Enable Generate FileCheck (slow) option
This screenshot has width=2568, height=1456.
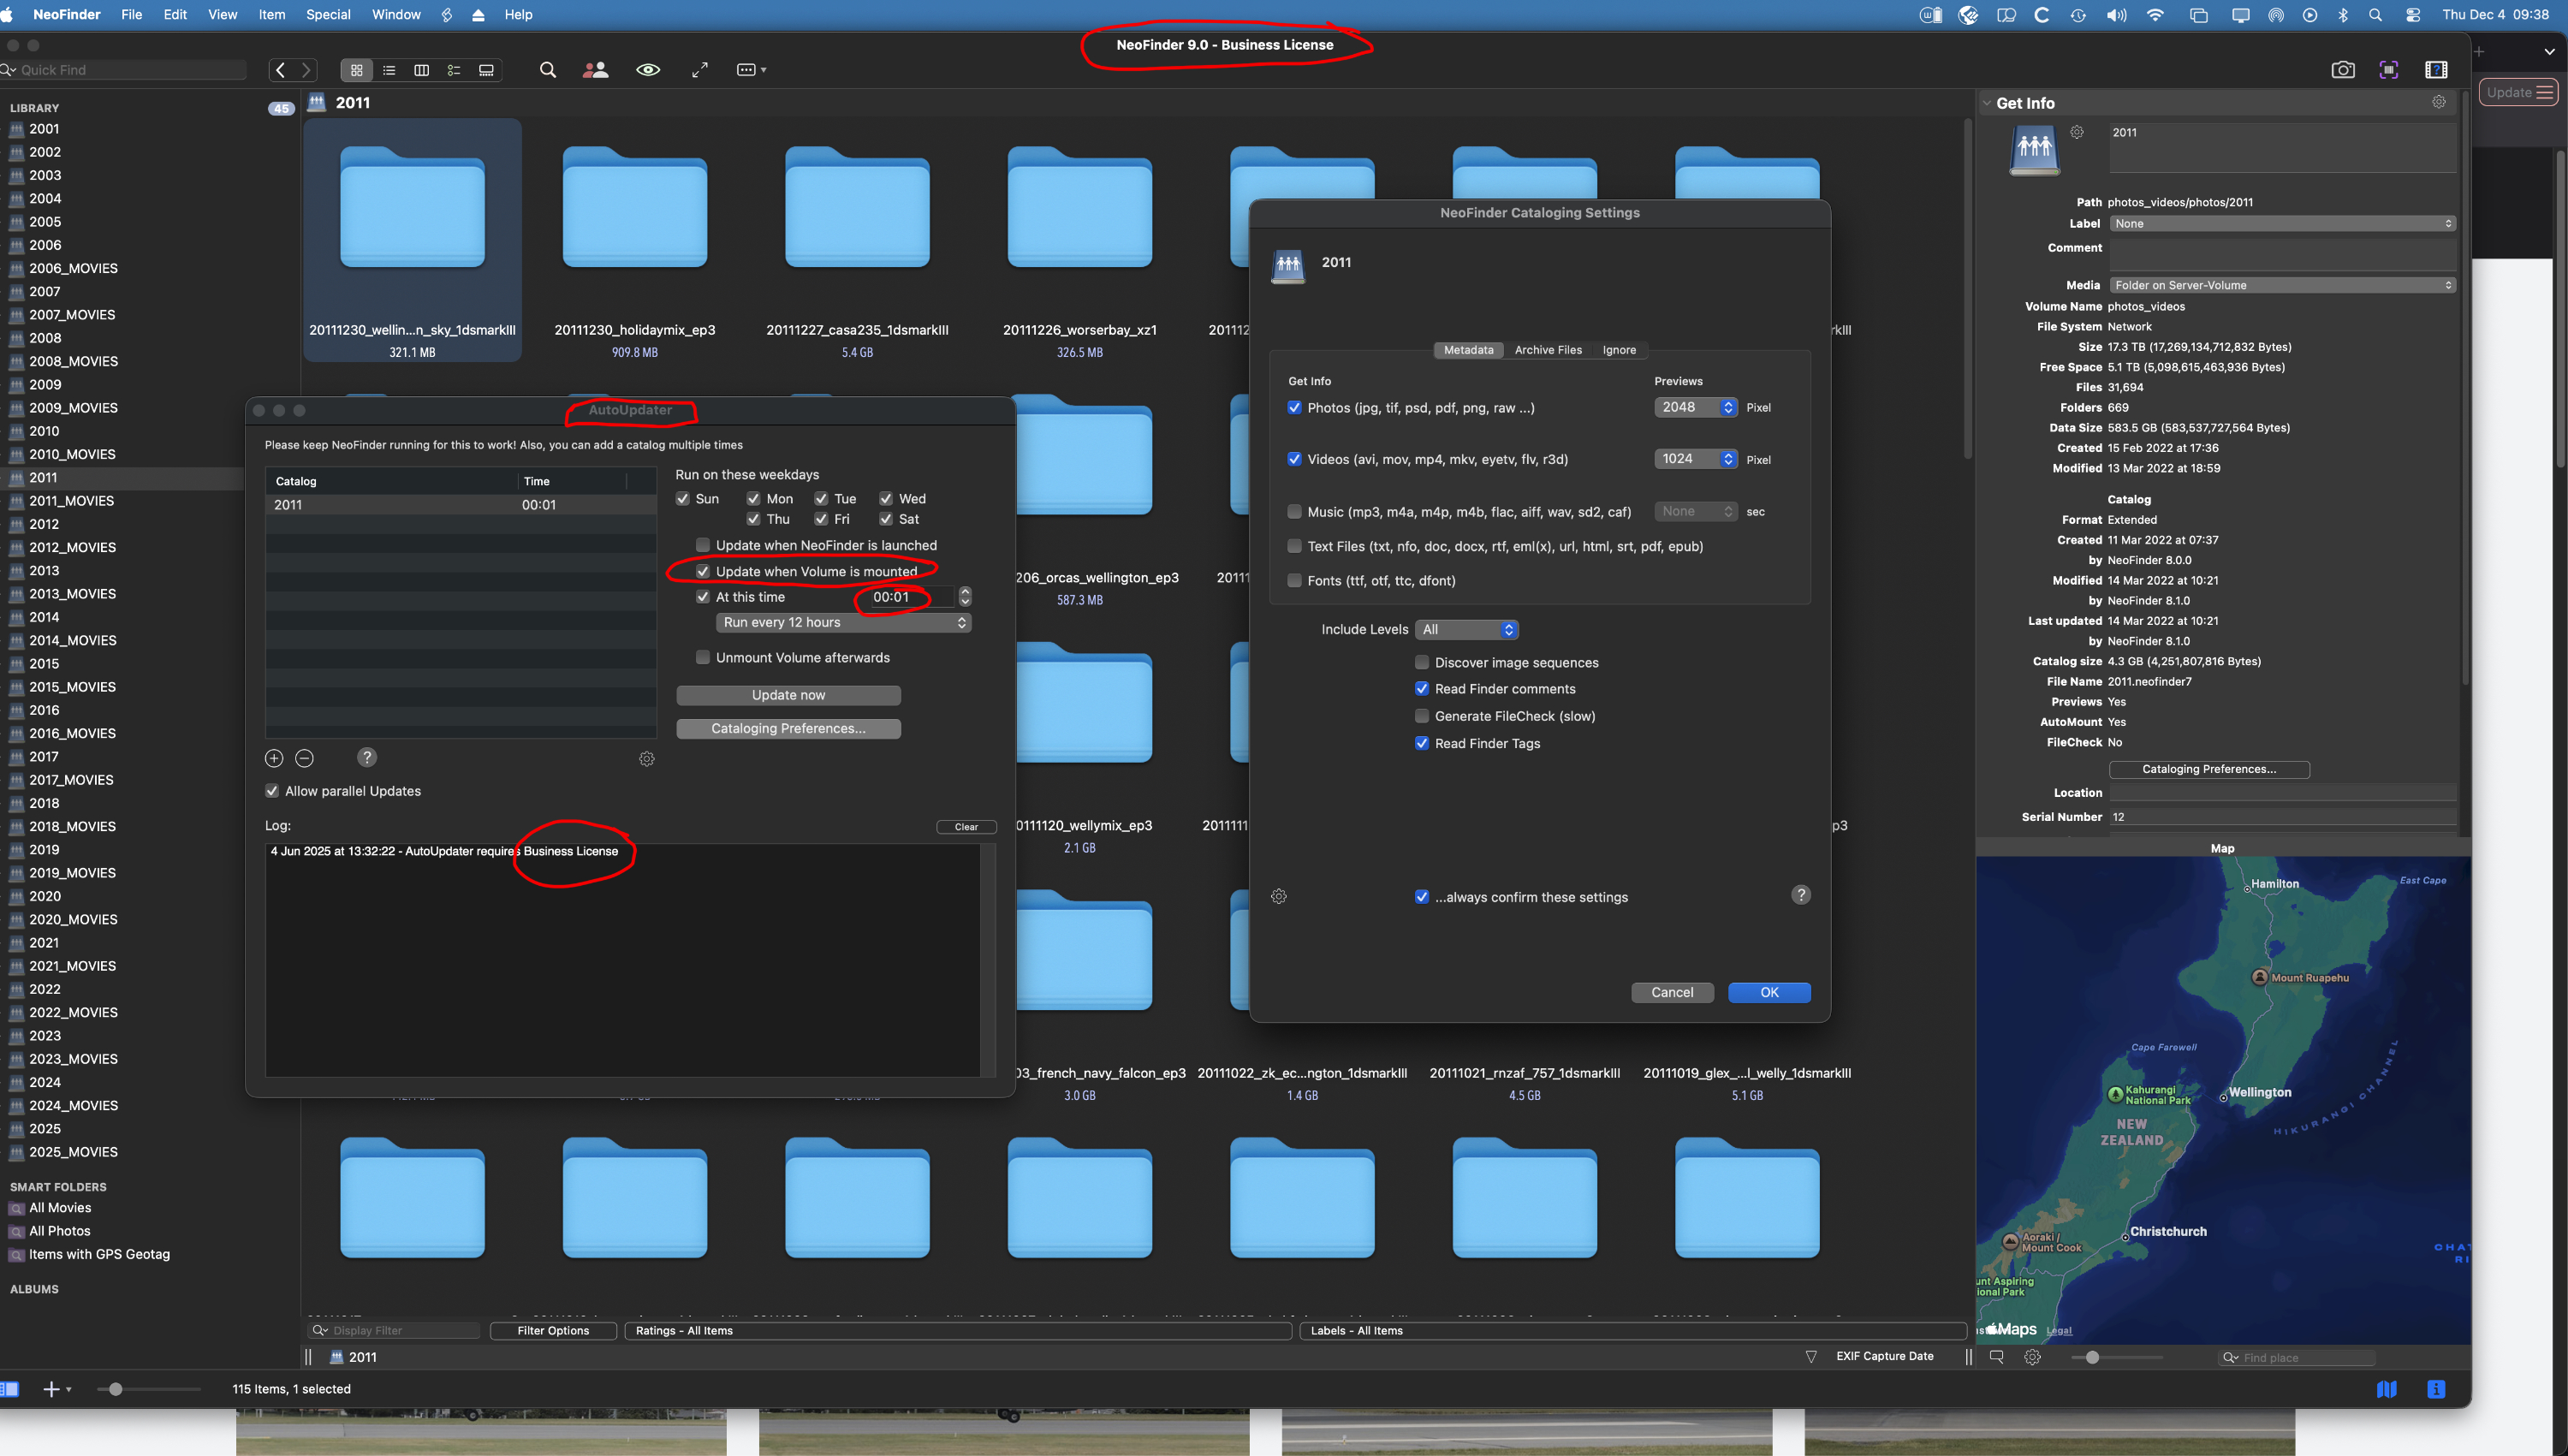1422,716
